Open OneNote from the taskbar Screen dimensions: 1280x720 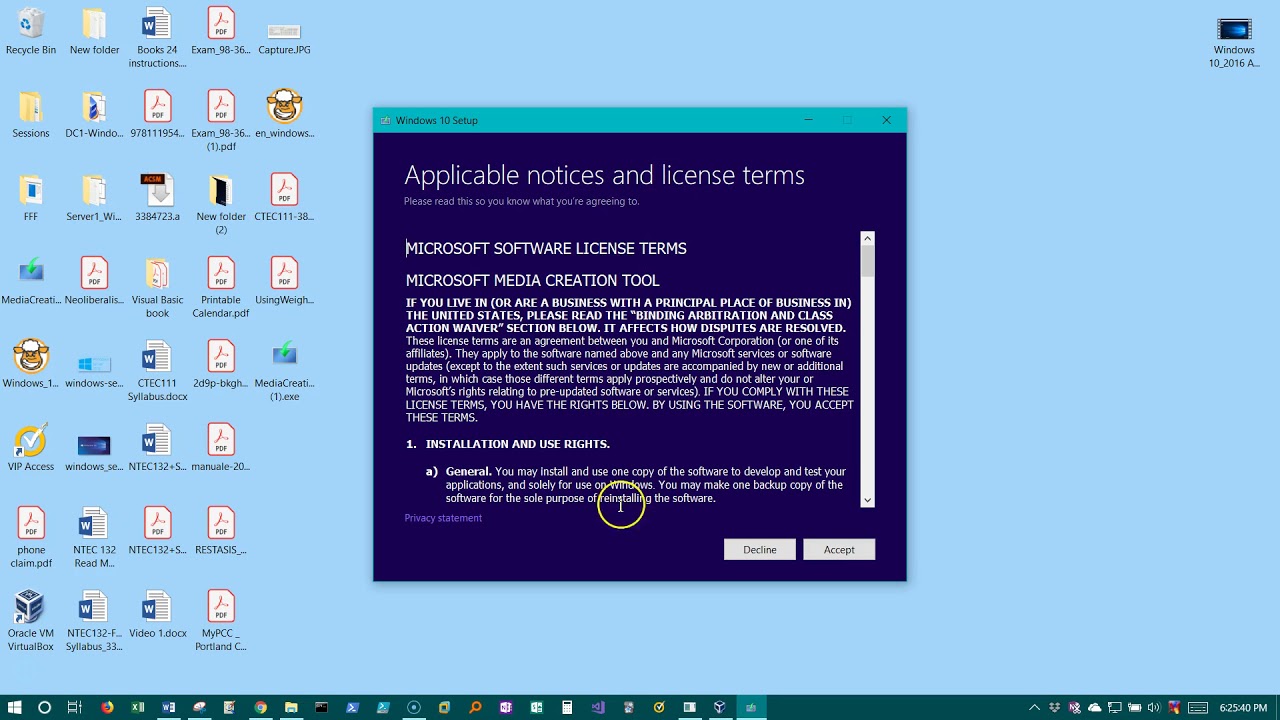[x=506, y=707]
